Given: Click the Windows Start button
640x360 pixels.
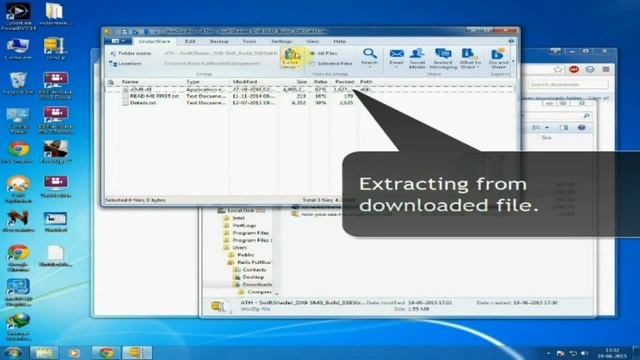Looking at the screenshot, I should tap(13, 353).
